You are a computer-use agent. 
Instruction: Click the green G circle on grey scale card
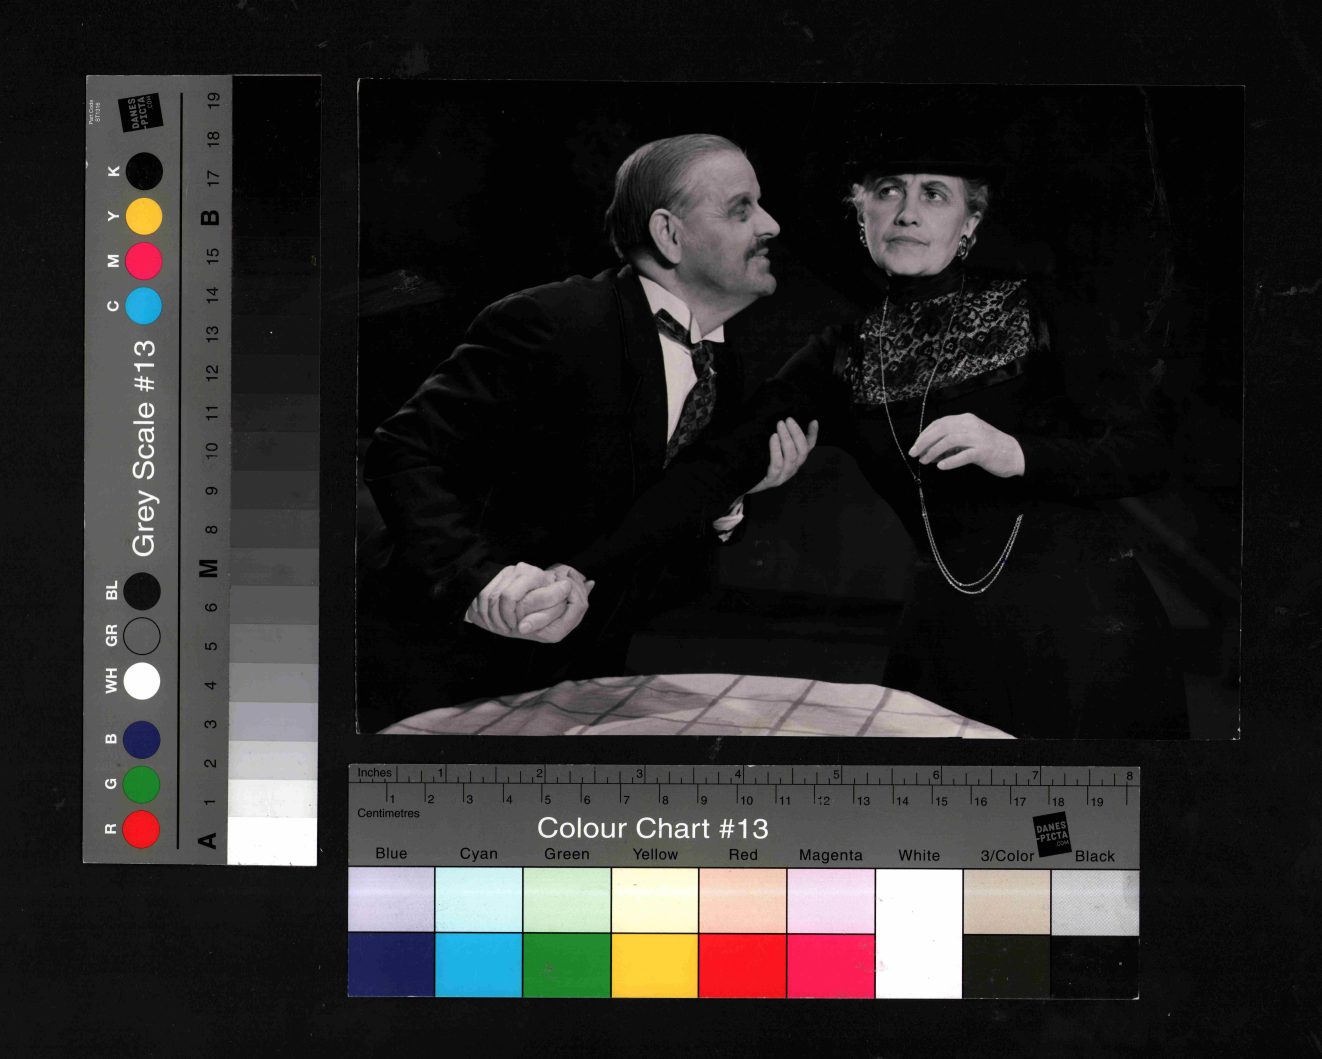142,784
